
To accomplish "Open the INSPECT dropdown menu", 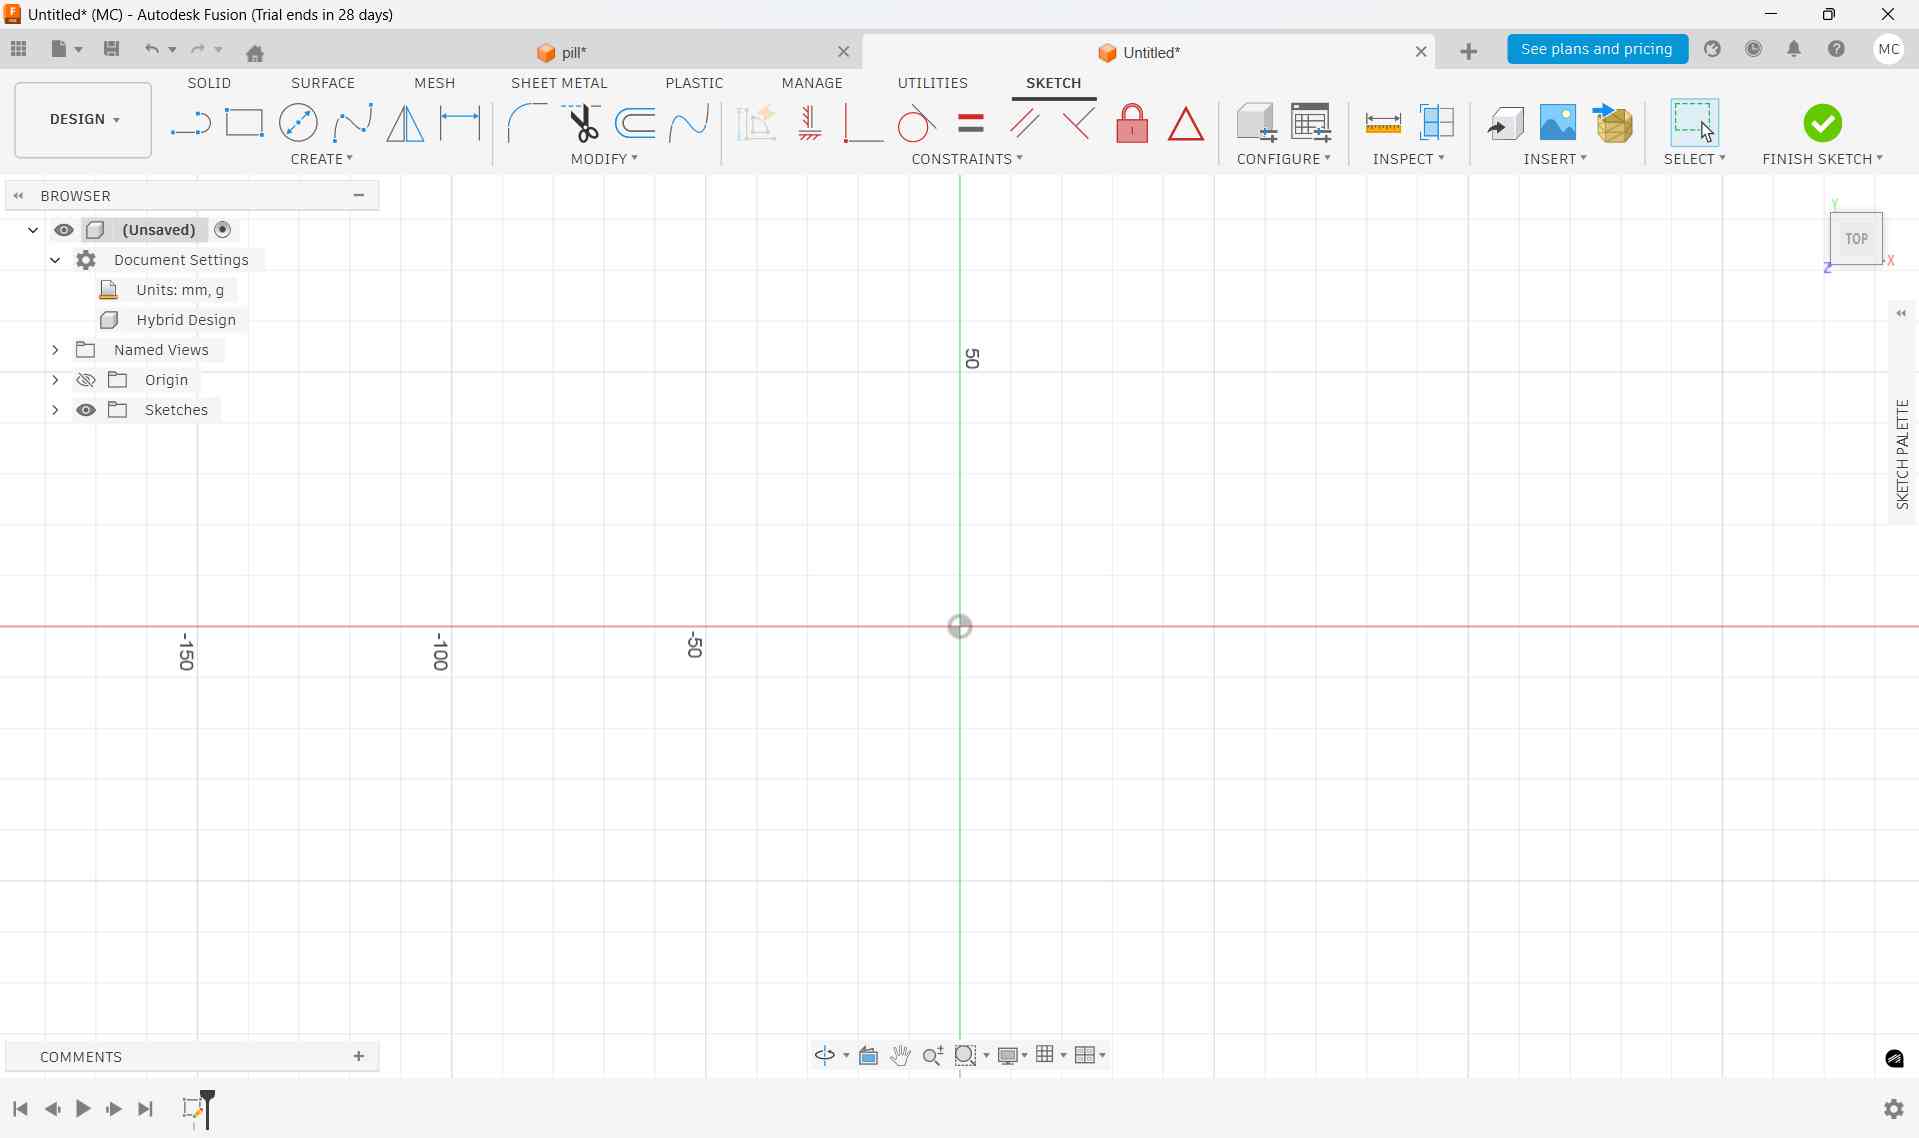I will [x=1409, y=159].
